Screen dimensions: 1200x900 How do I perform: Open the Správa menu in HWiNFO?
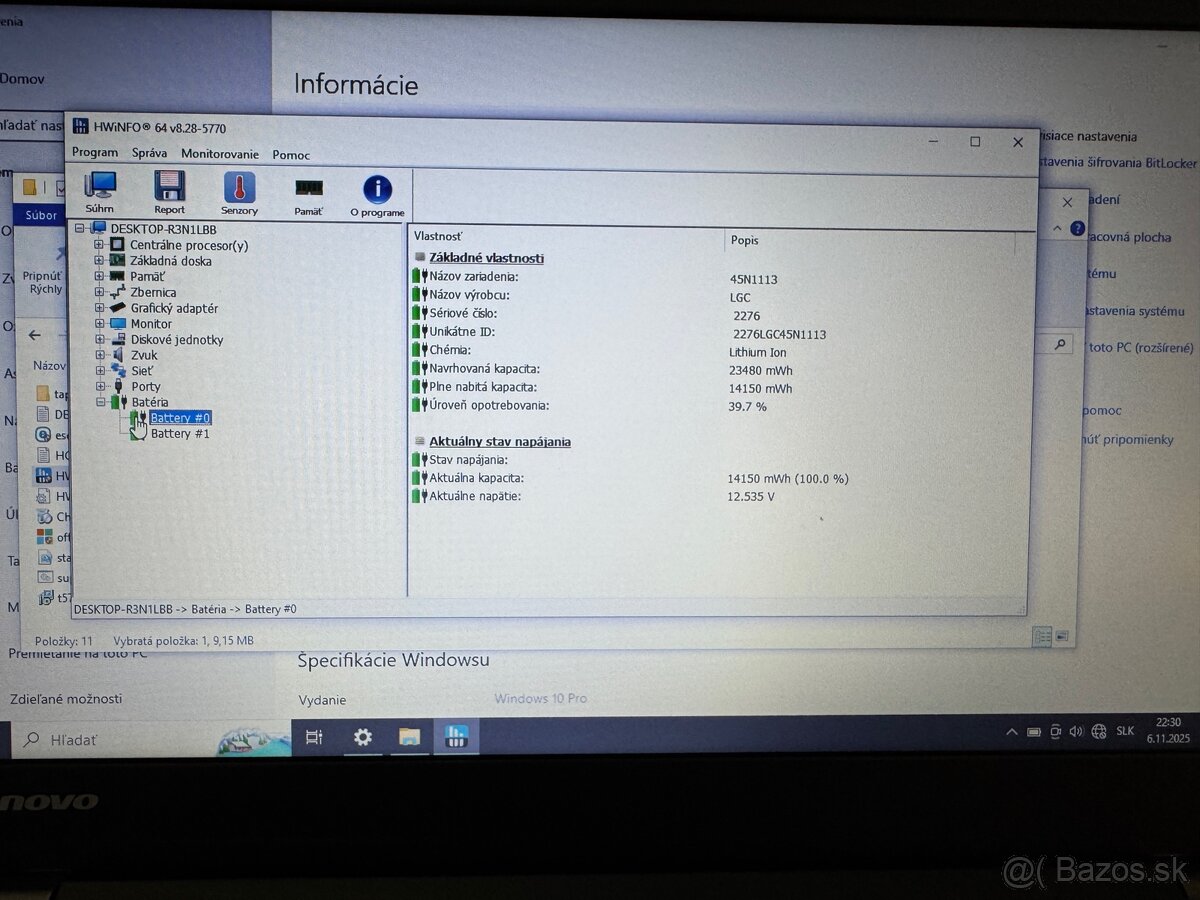click(149, 154)
